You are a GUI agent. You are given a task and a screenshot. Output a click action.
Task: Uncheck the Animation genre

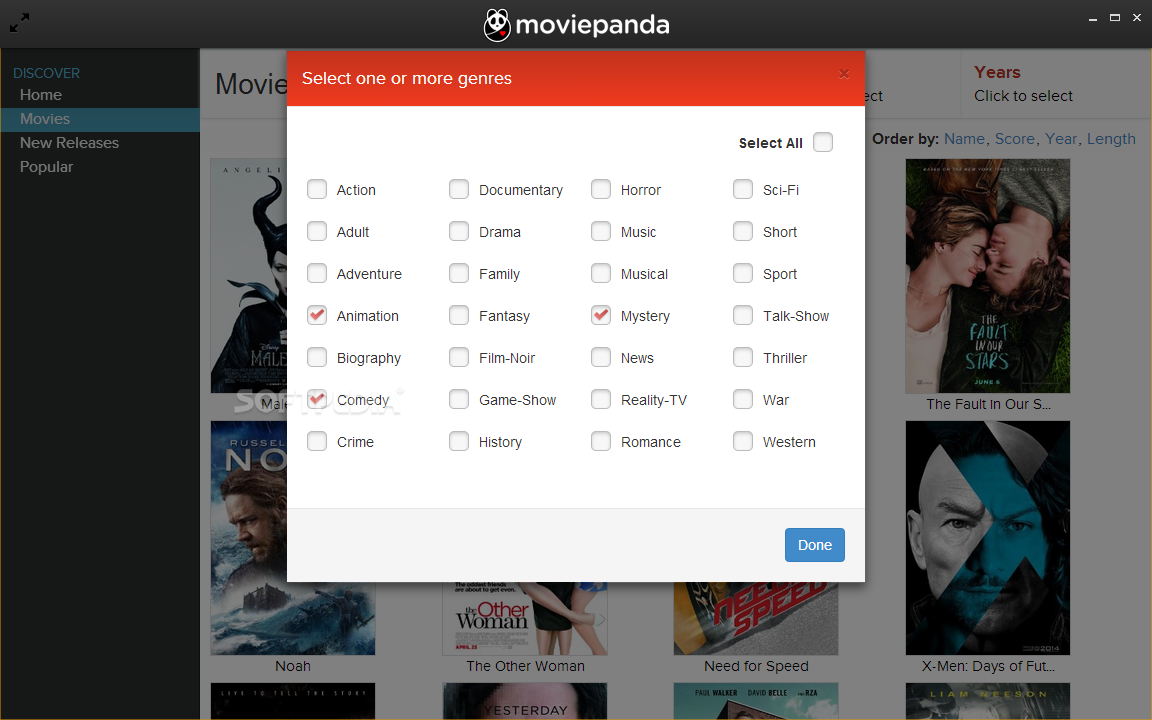tap(317, 314)
